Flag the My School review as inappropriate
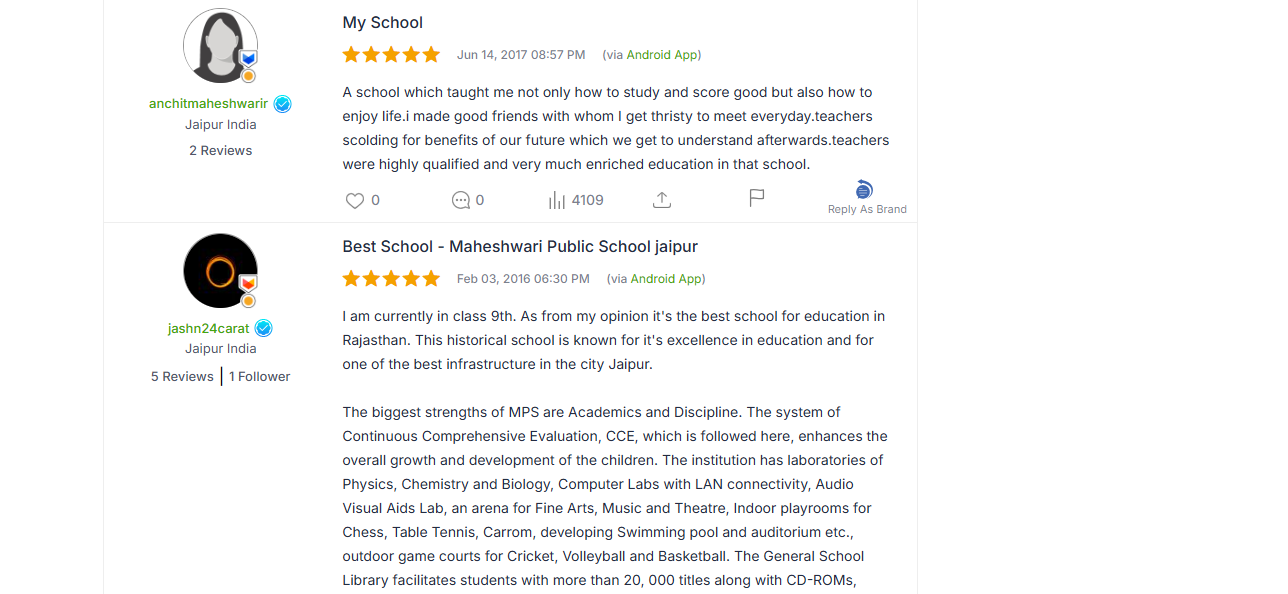The image size is (1288, 594). [x=757, y=198]
